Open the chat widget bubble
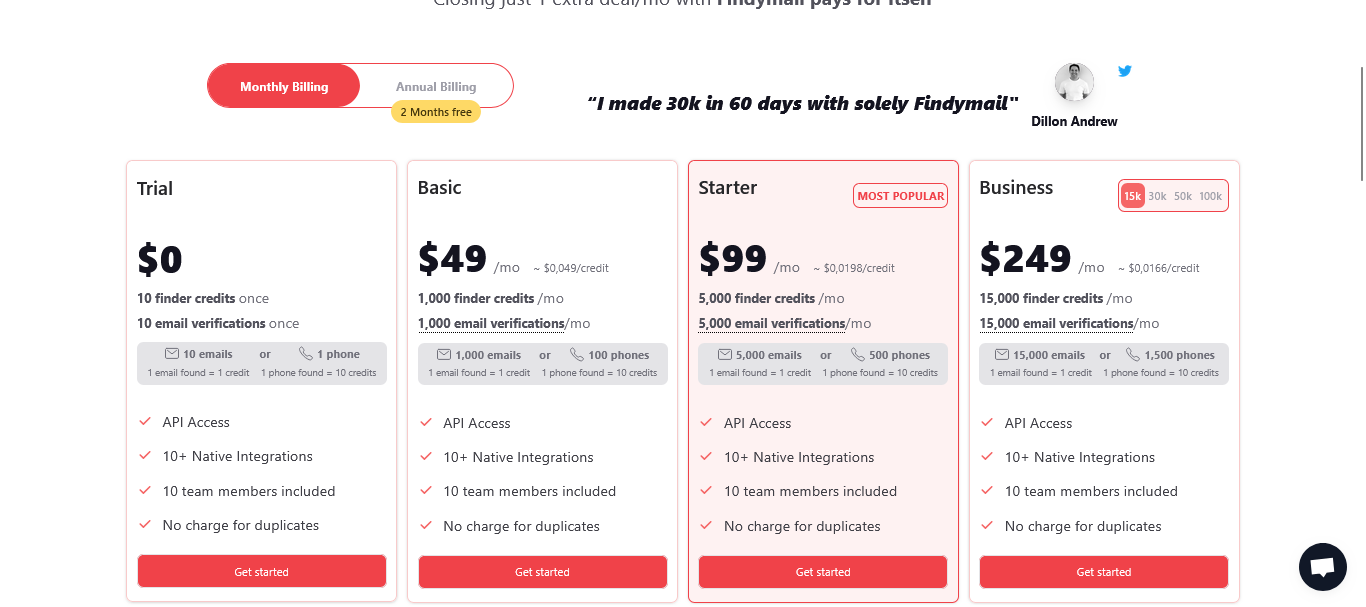The width and height of the screenshot is (1366, 607). 1322,566
